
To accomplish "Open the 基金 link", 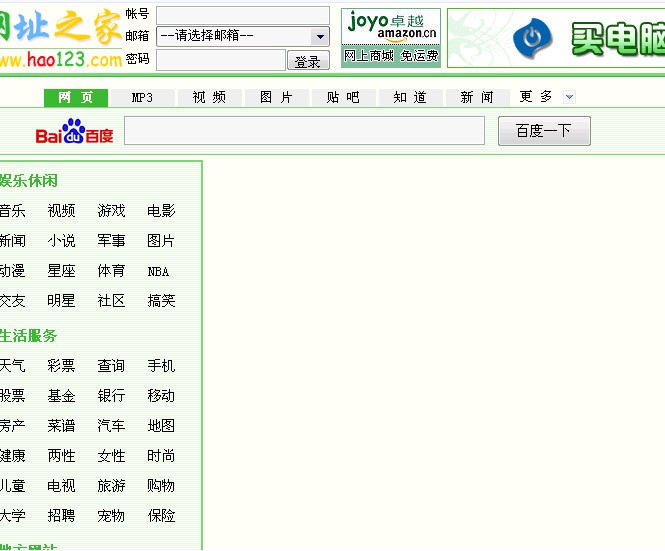I will (61, 396).
